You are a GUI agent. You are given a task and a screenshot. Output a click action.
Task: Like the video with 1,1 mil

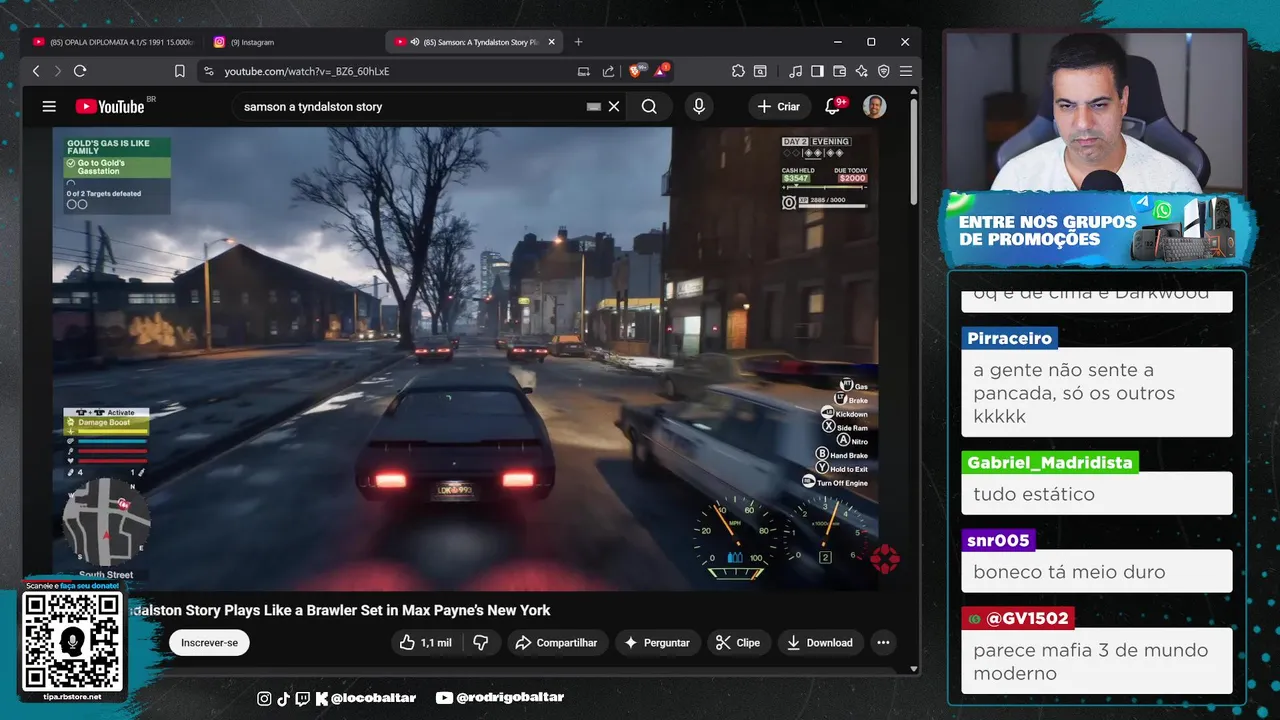tap(425, 643)
